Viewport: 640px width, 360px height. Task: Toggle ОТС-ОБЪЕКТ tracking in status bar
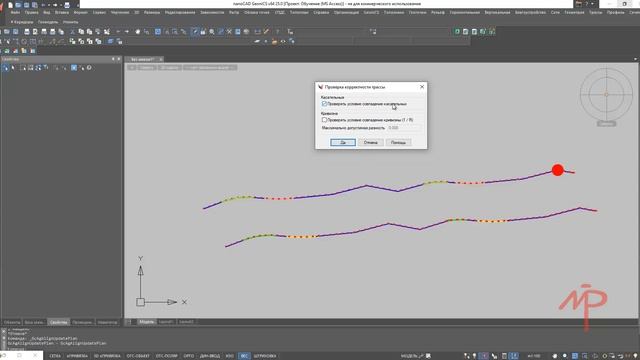coord(138,356)
